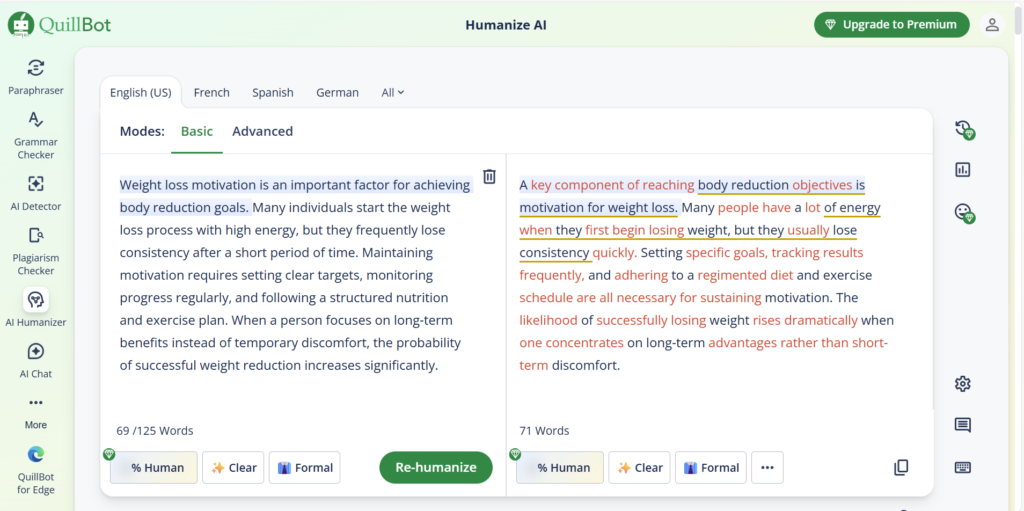Select the French language tab
Screen dimensions: 1024x511
[x=211, y=93]
